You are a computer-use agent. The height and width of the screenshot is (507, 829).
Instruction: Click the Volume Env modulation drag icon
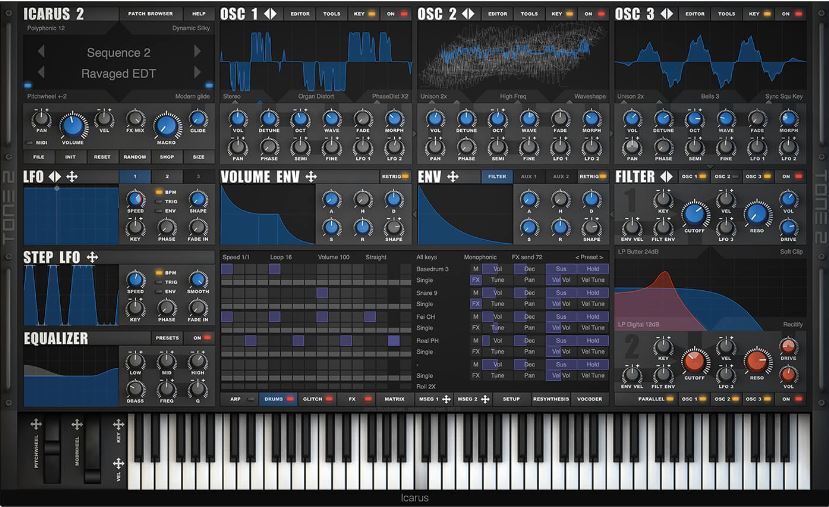(311, 176)
